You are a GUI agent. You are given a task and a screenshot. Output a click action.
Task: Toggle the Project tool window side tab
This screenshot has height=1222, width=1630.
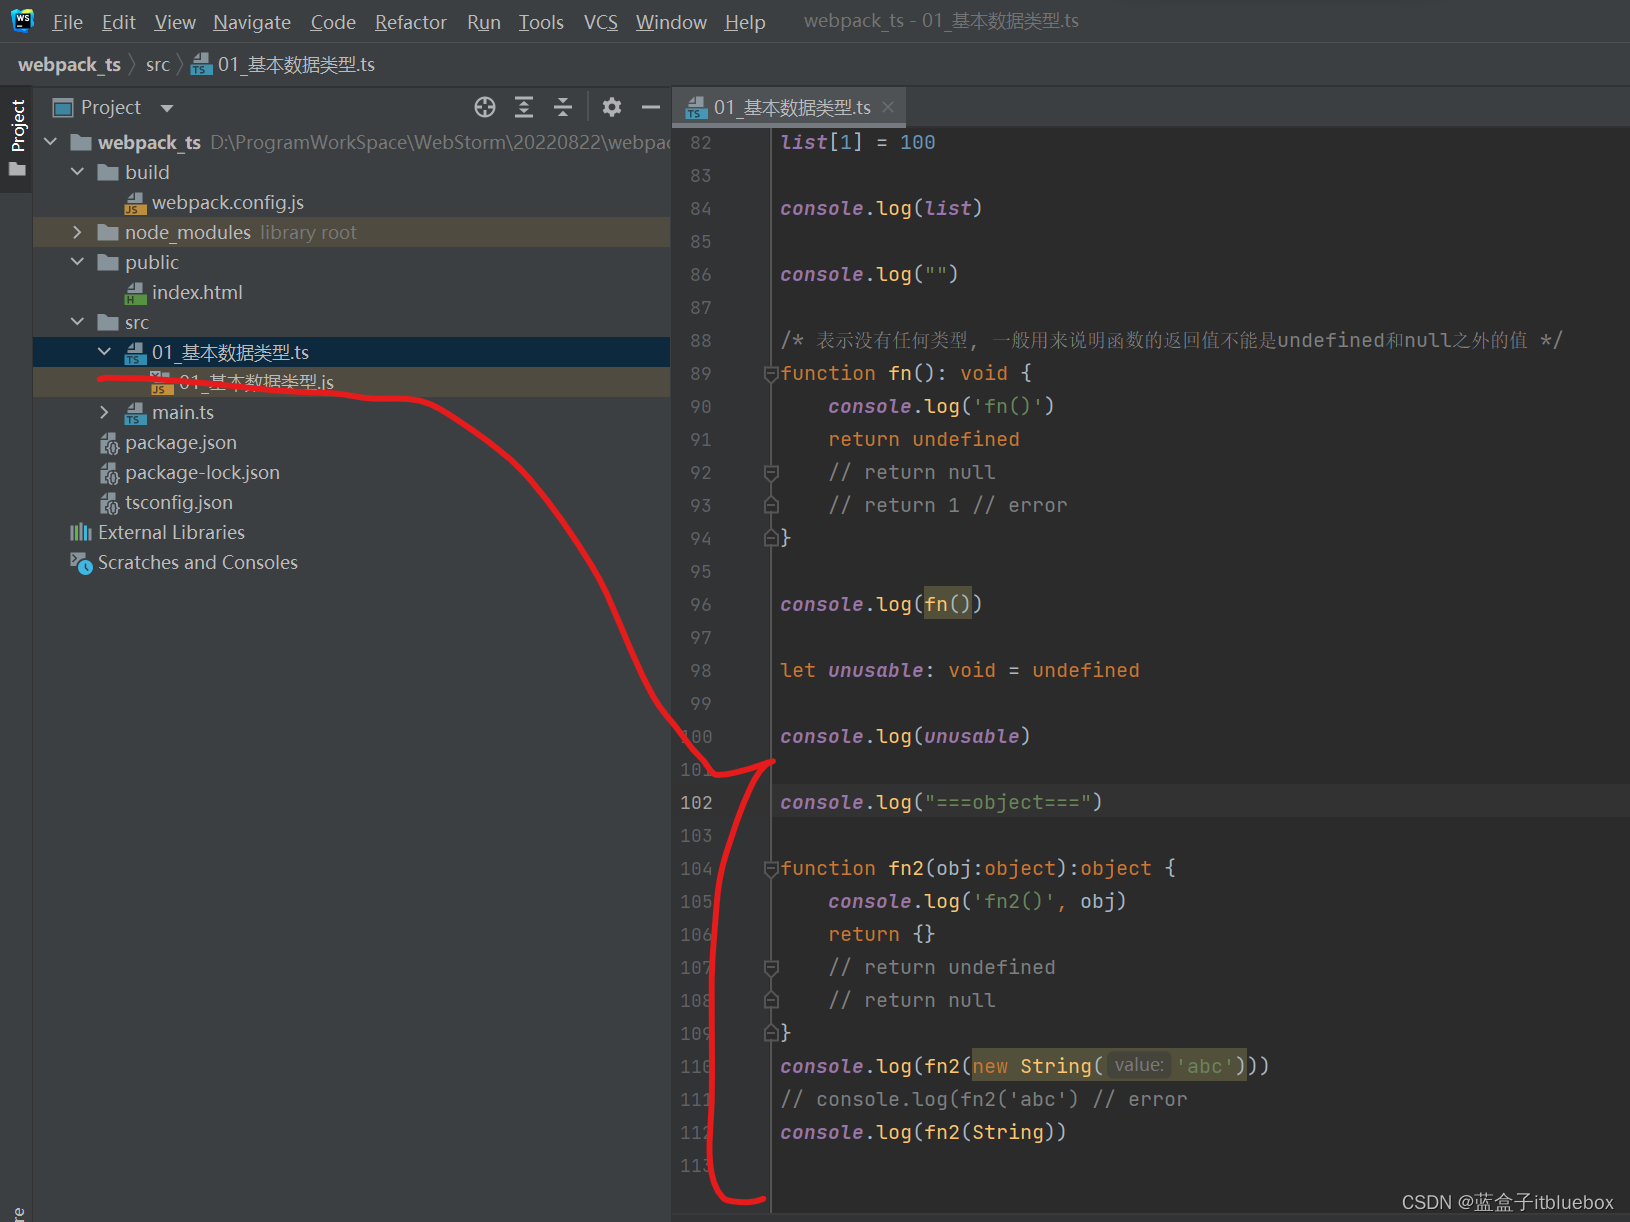(x=17, y=138)
